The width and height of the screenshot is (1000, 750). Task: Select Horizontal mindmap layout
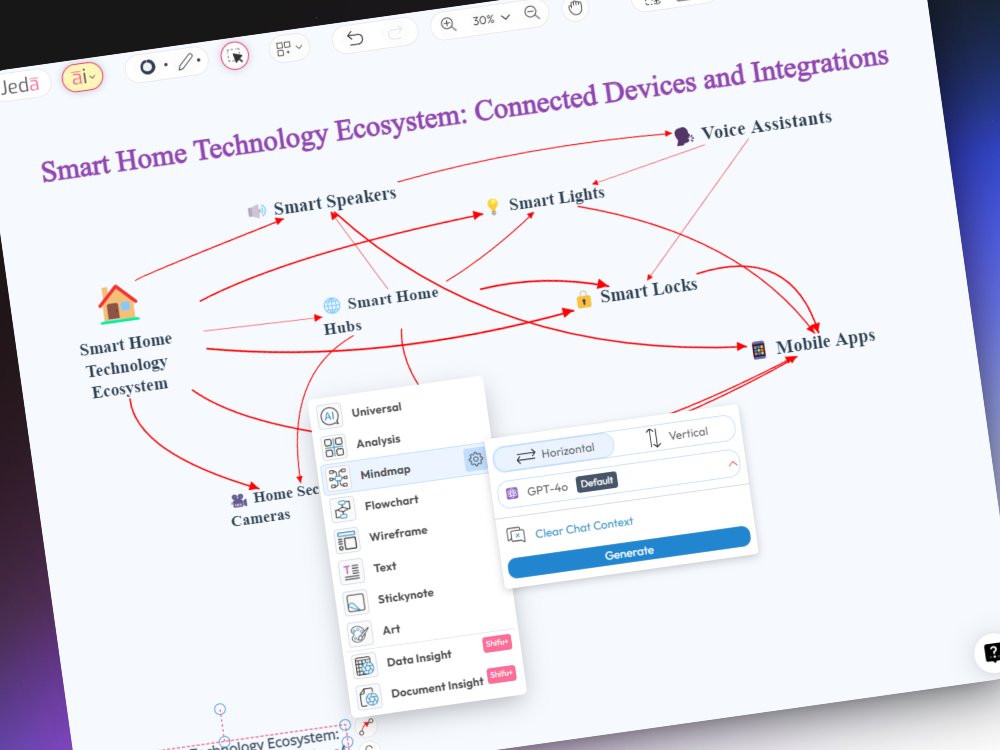(x=554, y=452)
